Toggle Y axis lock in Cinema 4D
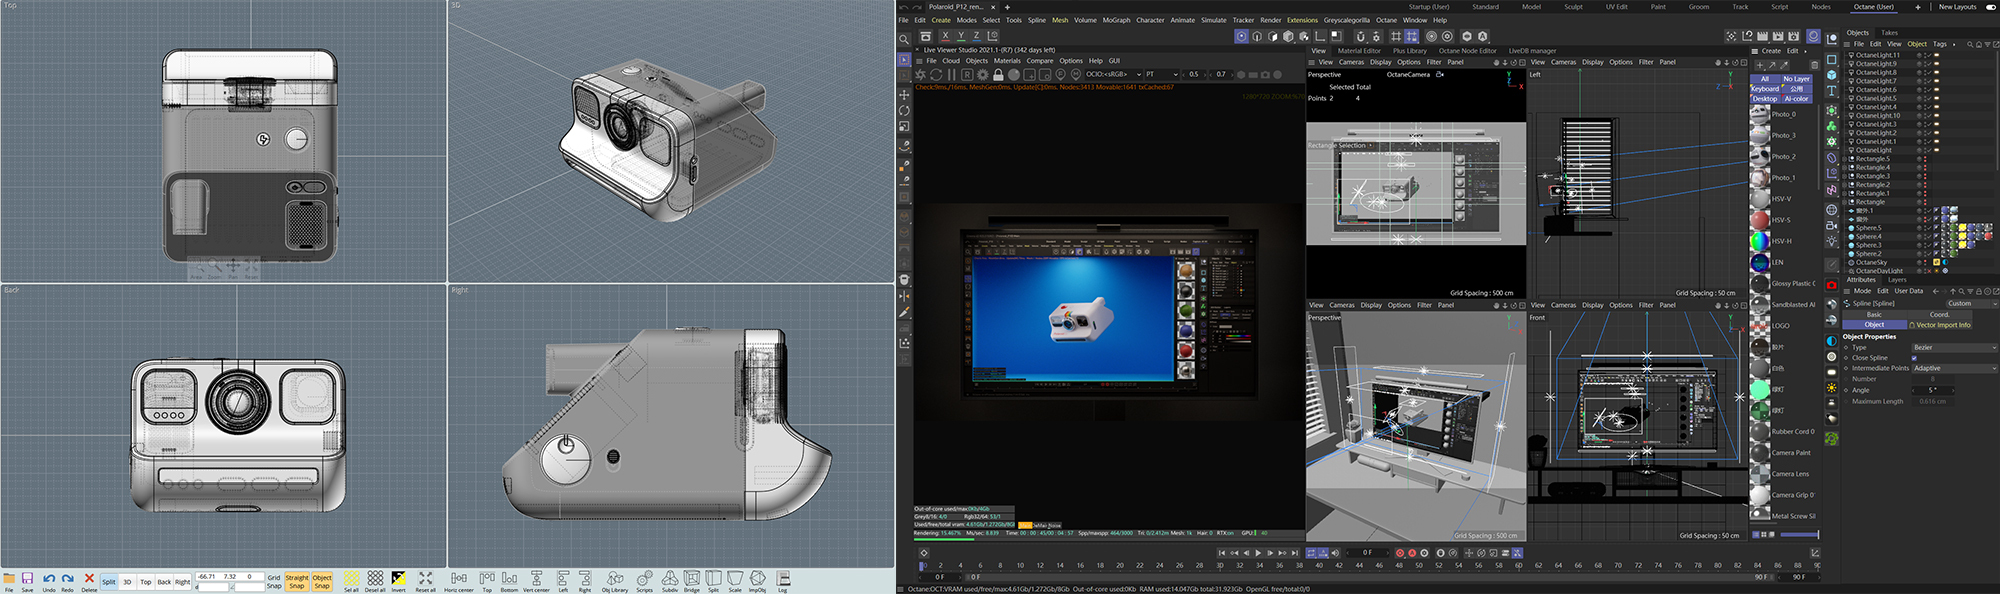The width and height of the screenshot is (2000, 594). tap(961, 36)
